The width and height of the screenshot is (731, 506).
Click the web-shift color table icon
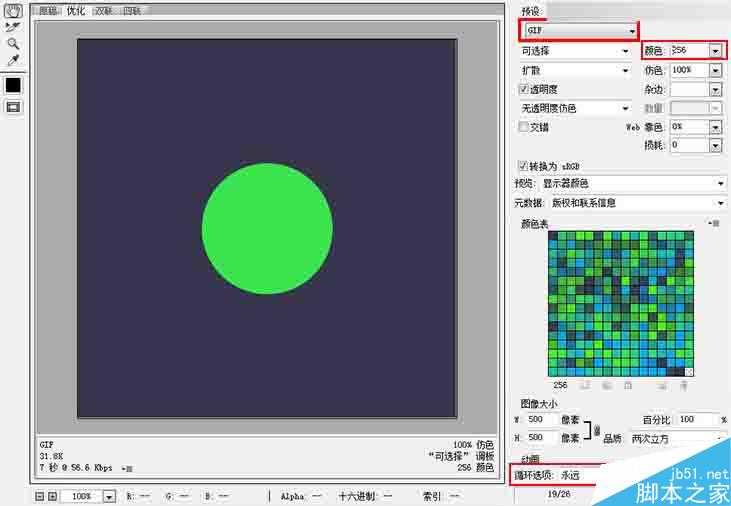(x=607, y=385)
